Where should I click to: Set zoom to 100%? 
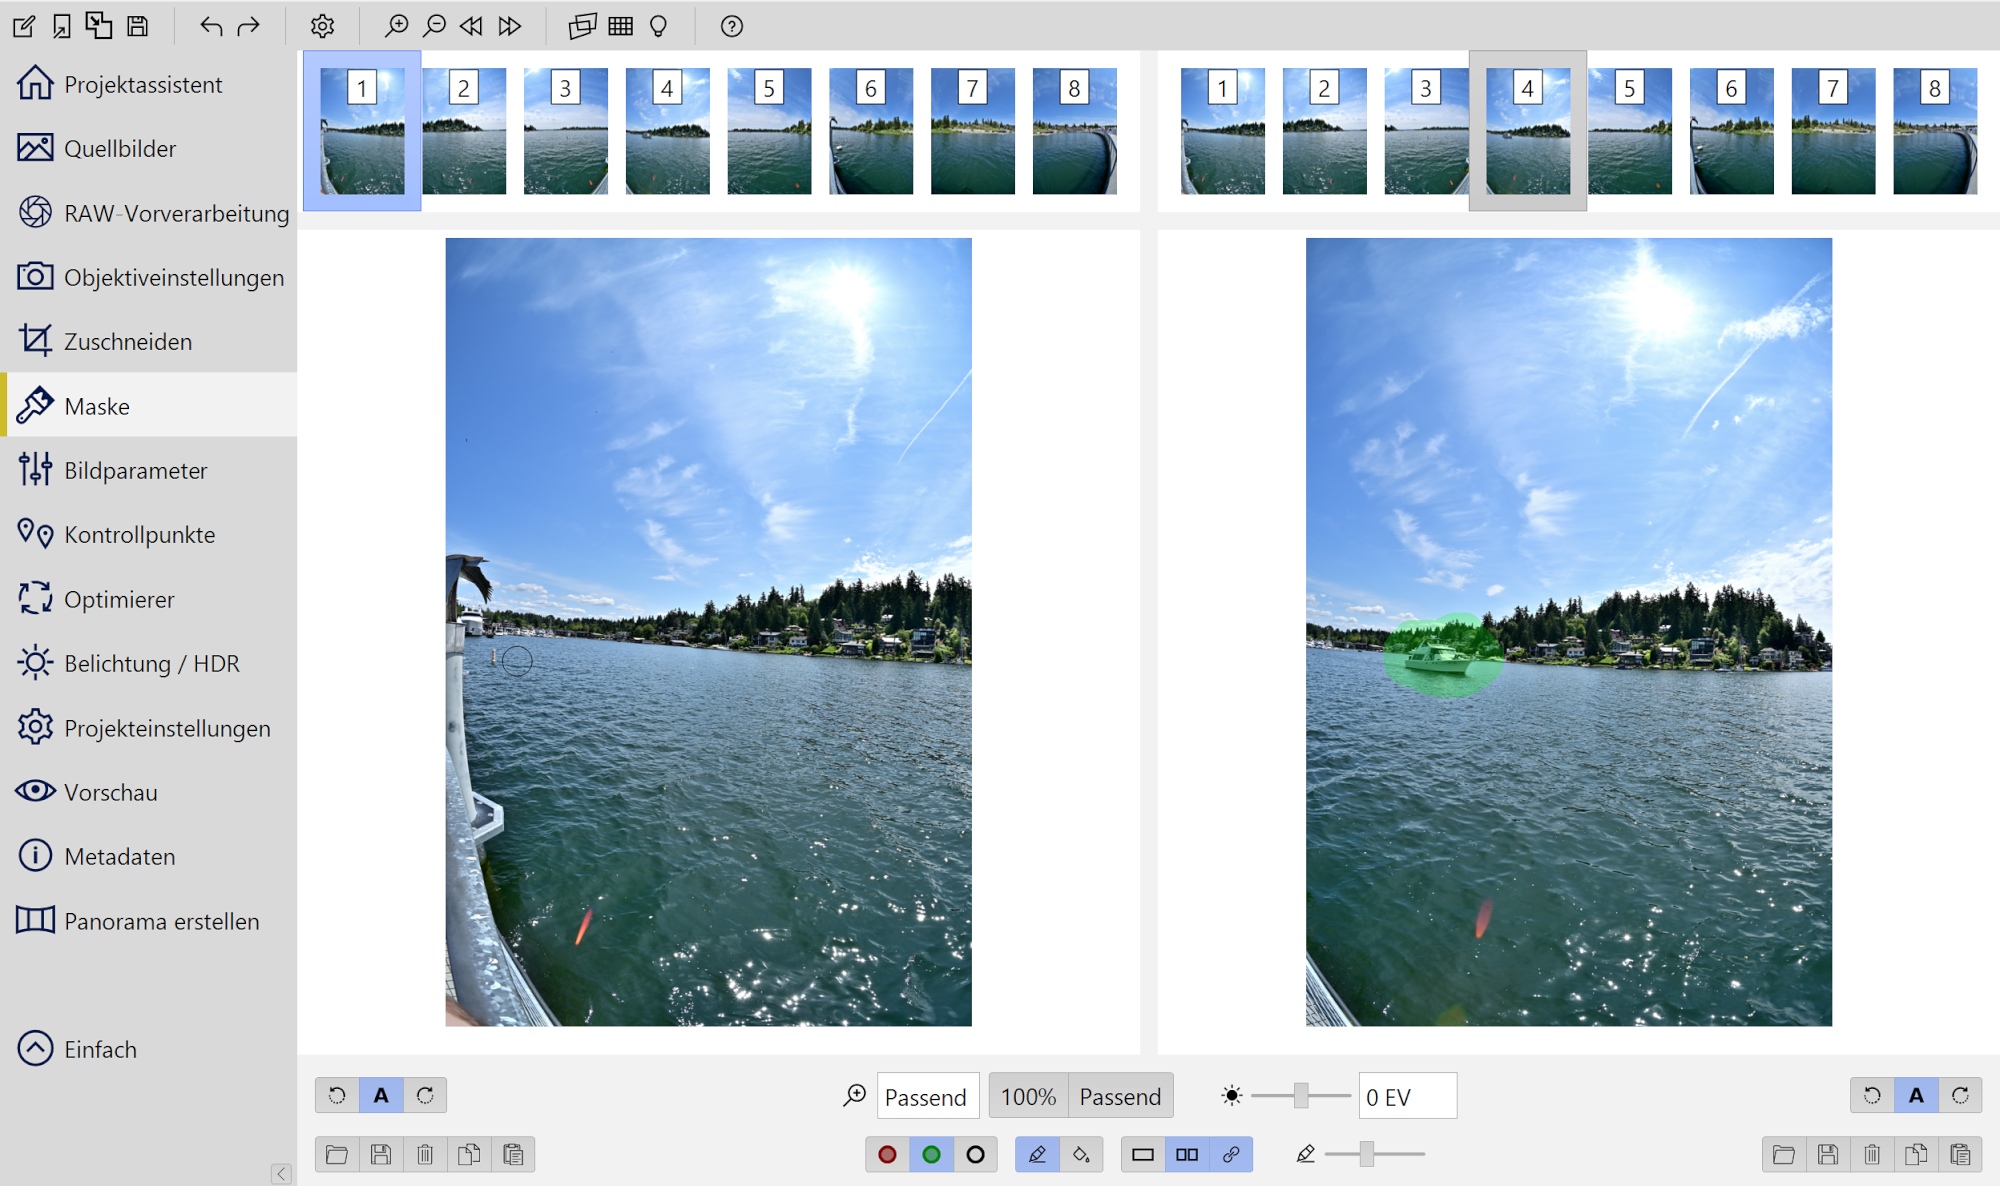pos(1028,1097)
